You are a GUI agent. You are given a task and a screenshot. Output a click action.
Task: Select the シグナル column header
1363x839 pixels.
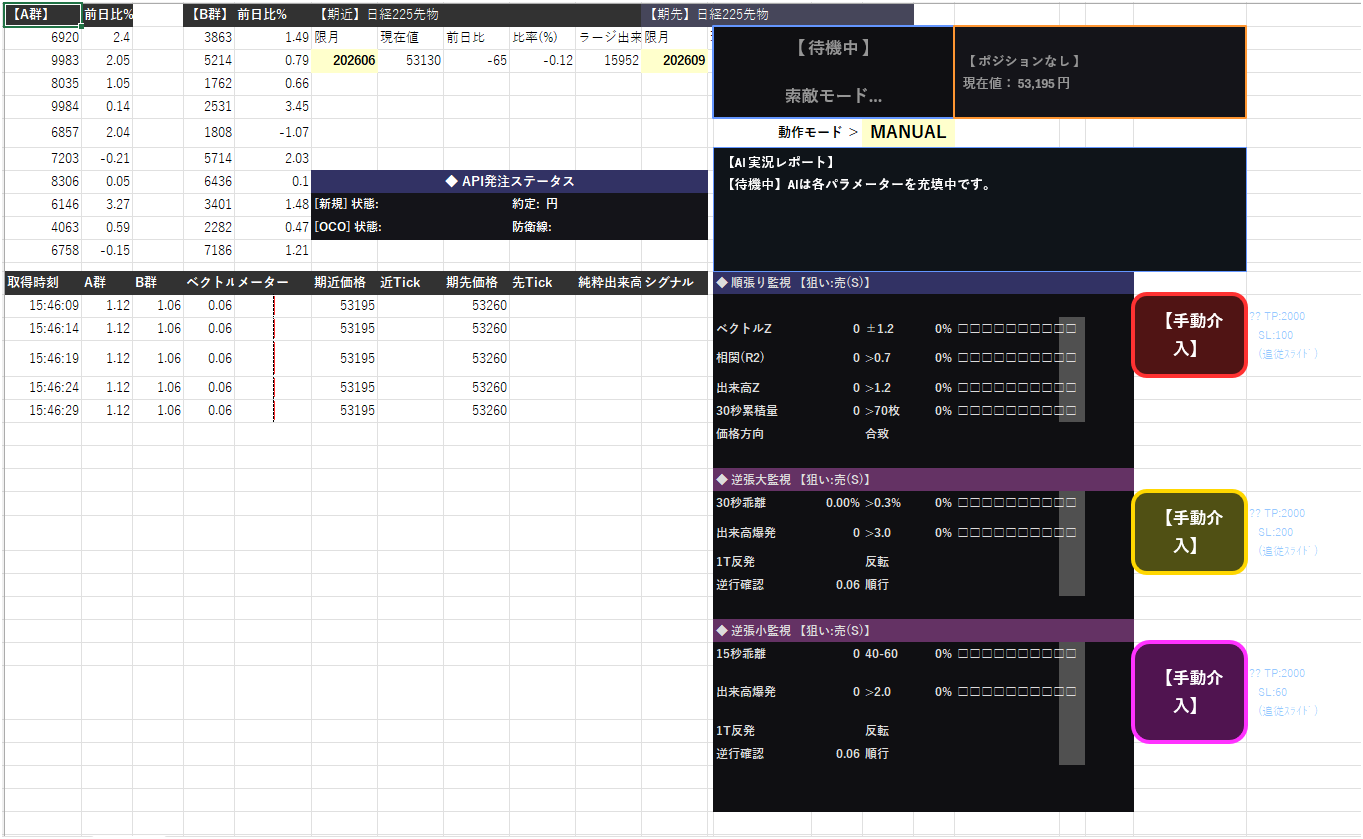[x=675, y=283]
